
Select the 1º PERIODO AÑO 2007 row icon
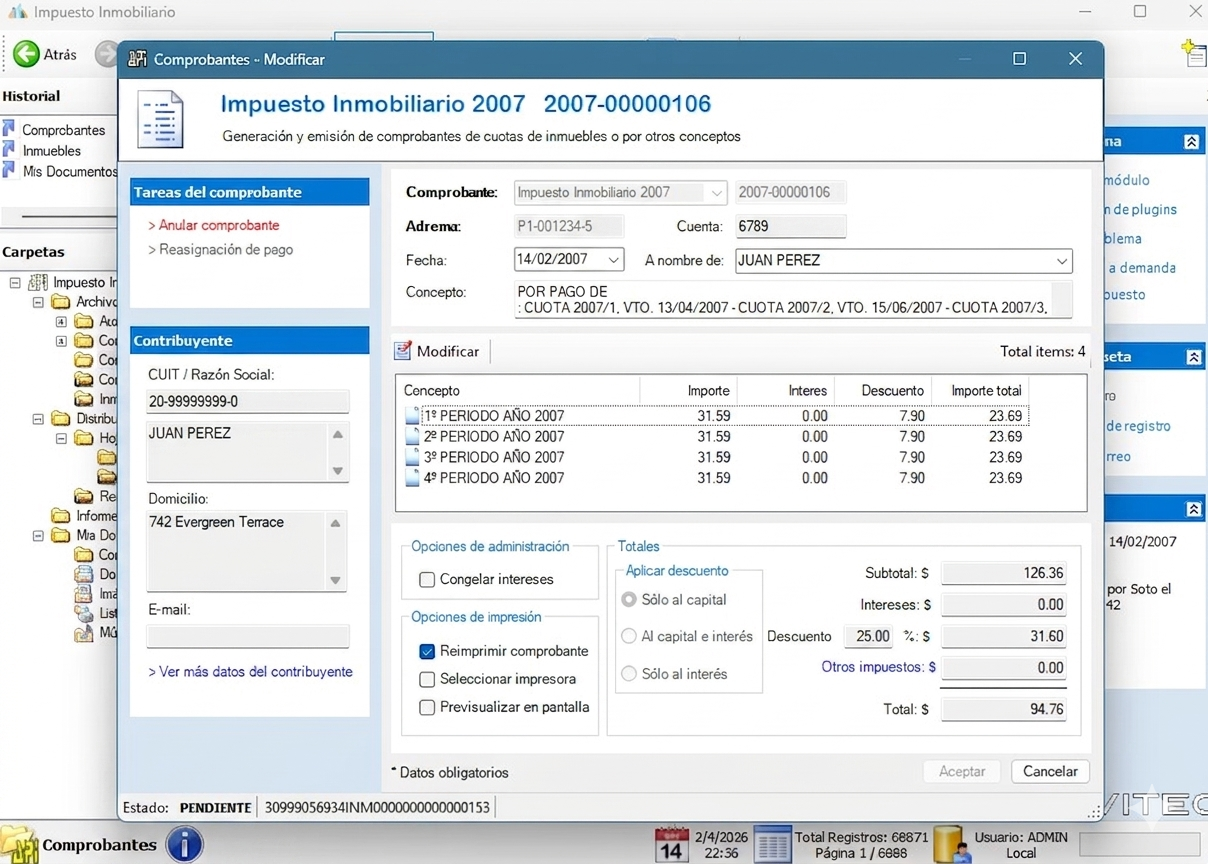click(412, 416)
